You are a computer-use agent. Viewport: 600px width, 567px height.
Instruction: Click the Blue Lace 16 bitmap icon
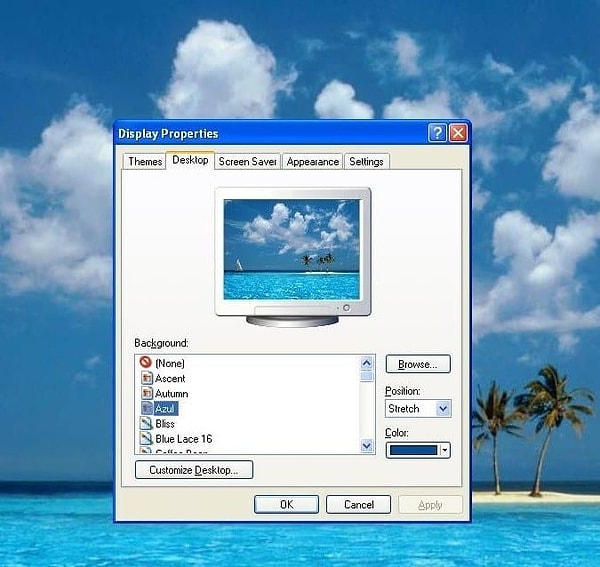tap(146, 439)
